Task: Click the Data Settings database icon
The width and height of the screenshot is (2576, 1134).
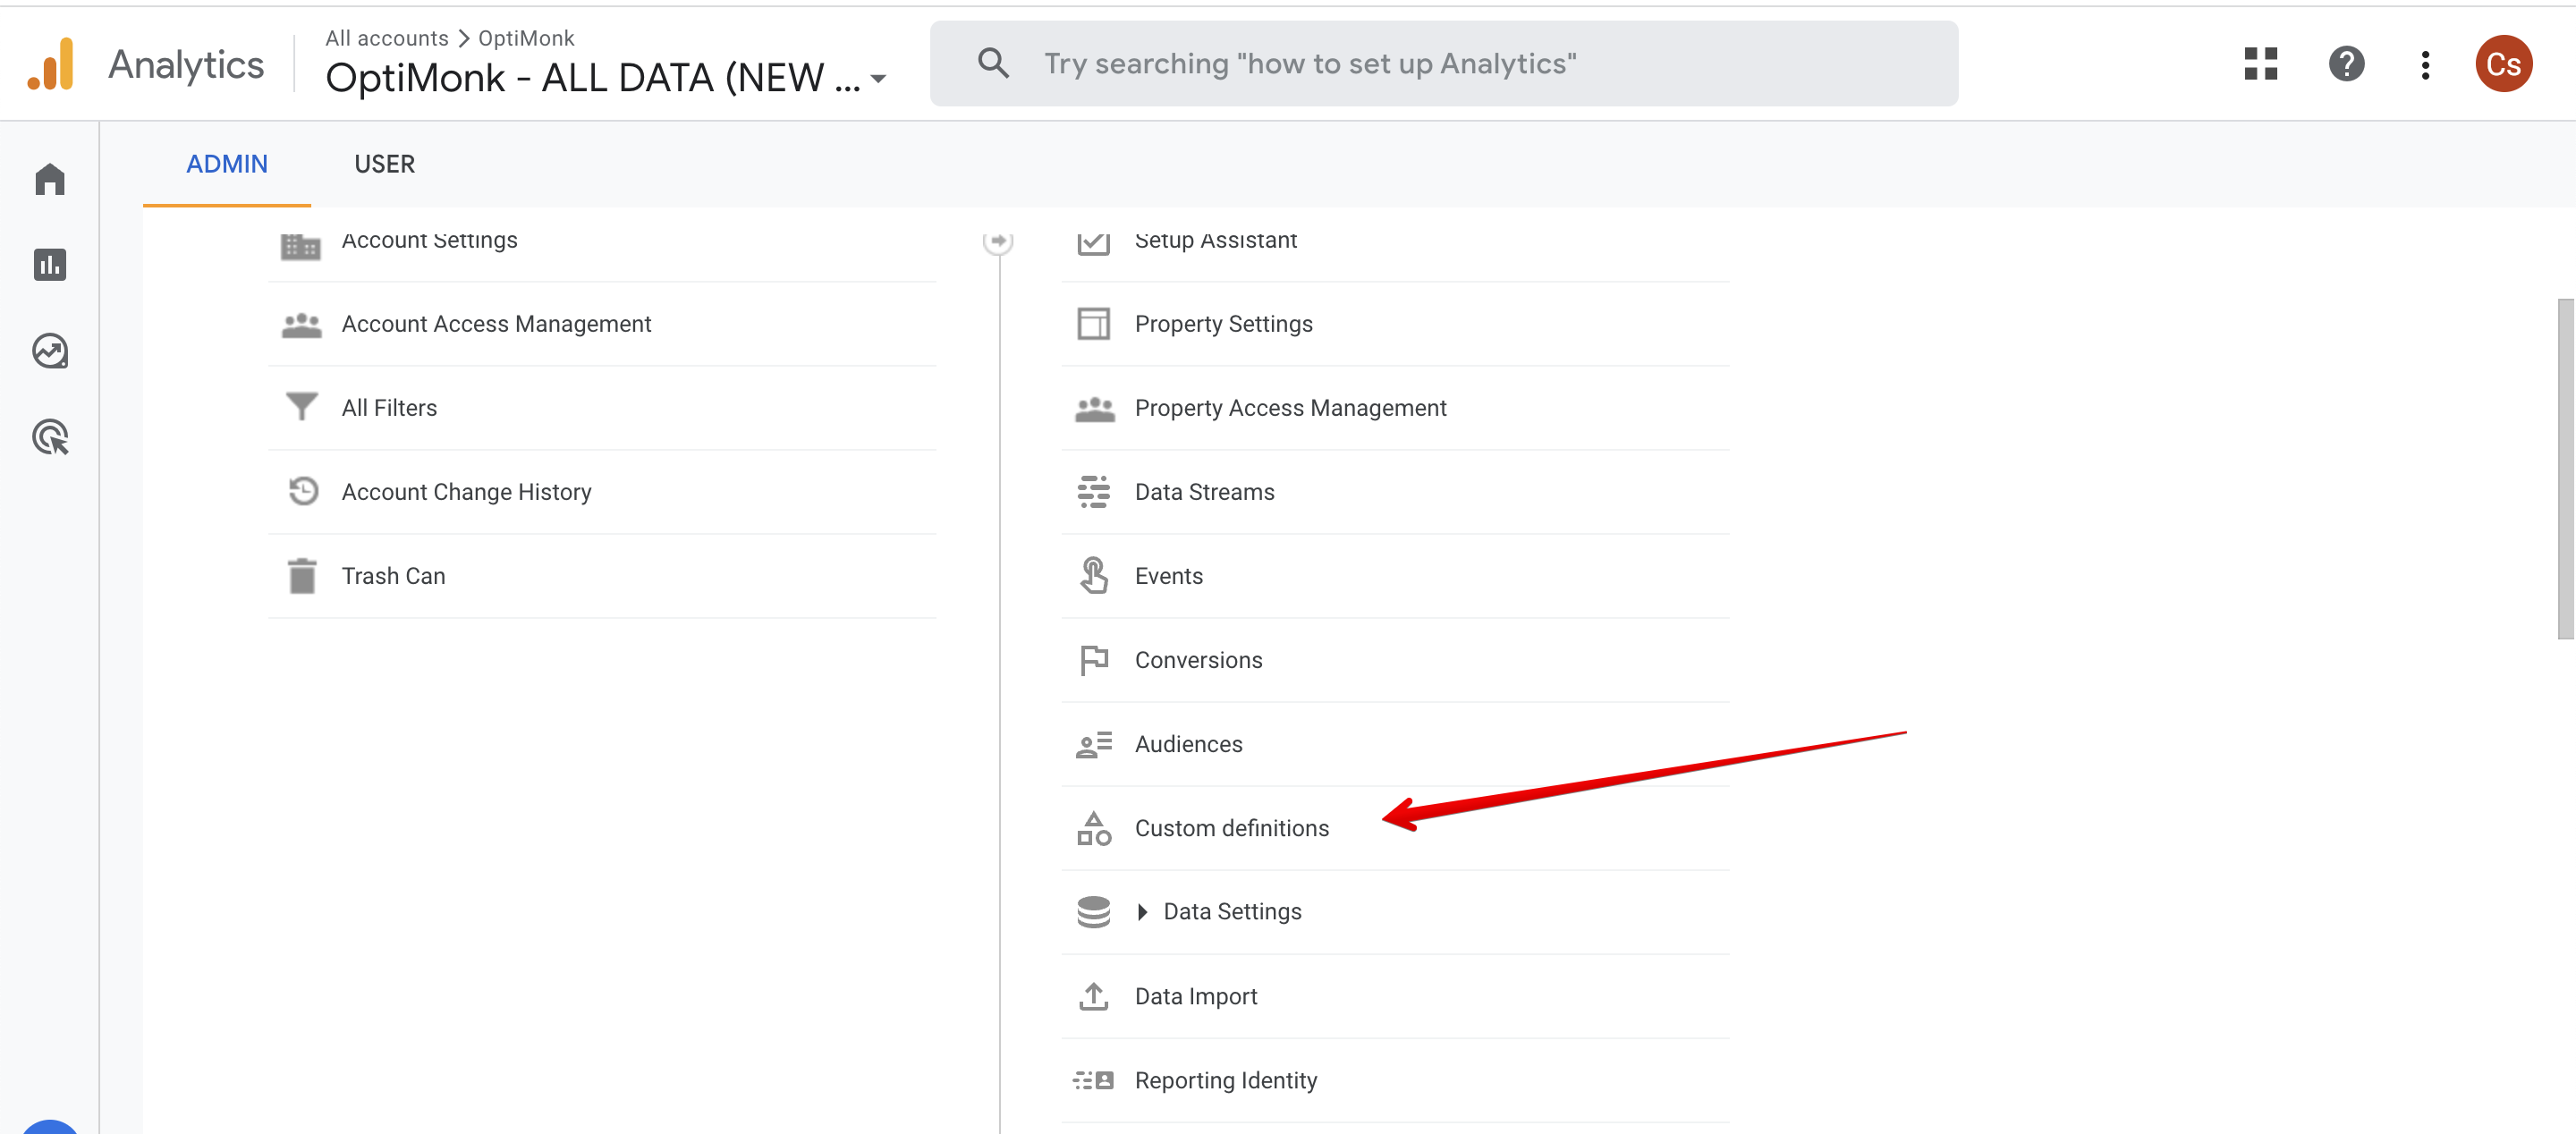Action: (1093, 911)
